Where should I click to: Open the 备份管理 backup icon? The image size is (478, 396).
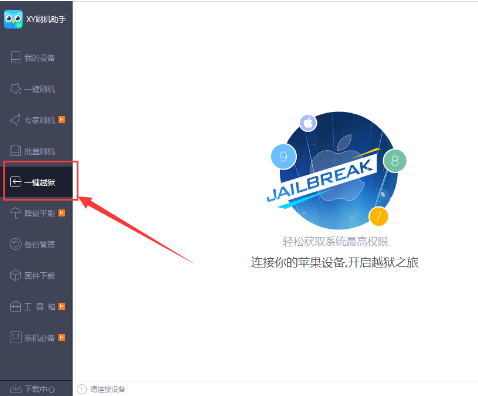tap(15, 244)
